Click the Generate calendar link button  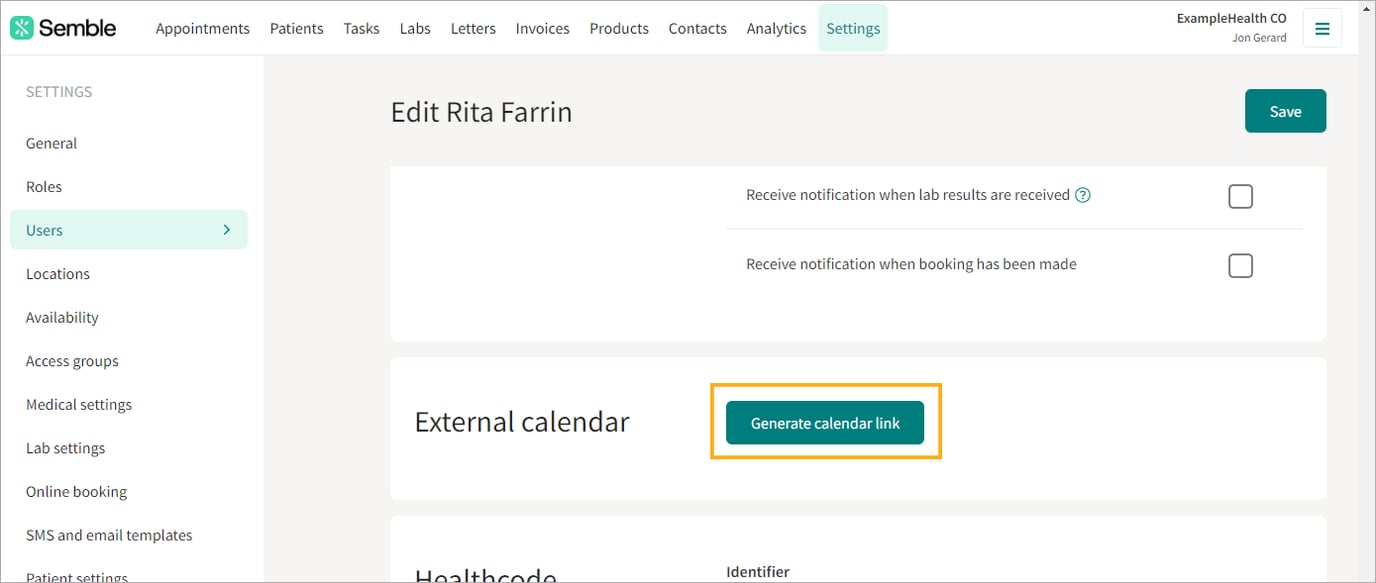[824, 422]
